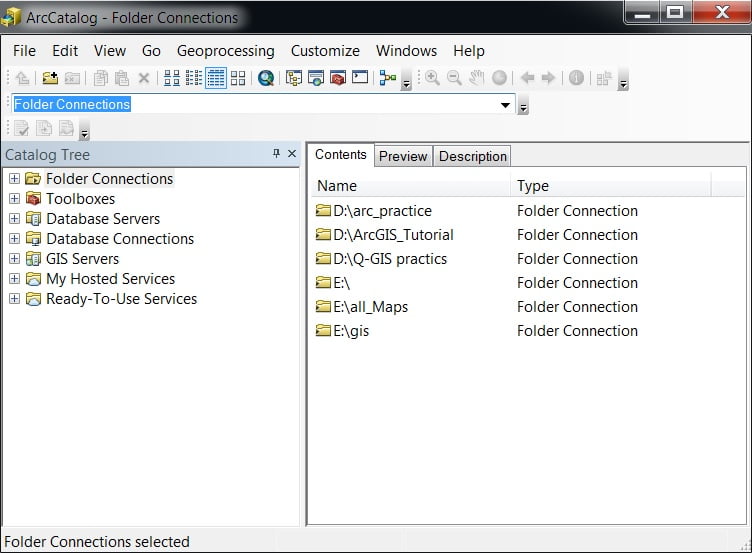
Task: Sort by Name column header
Action: pyautogui.click(x=411, y=186)
